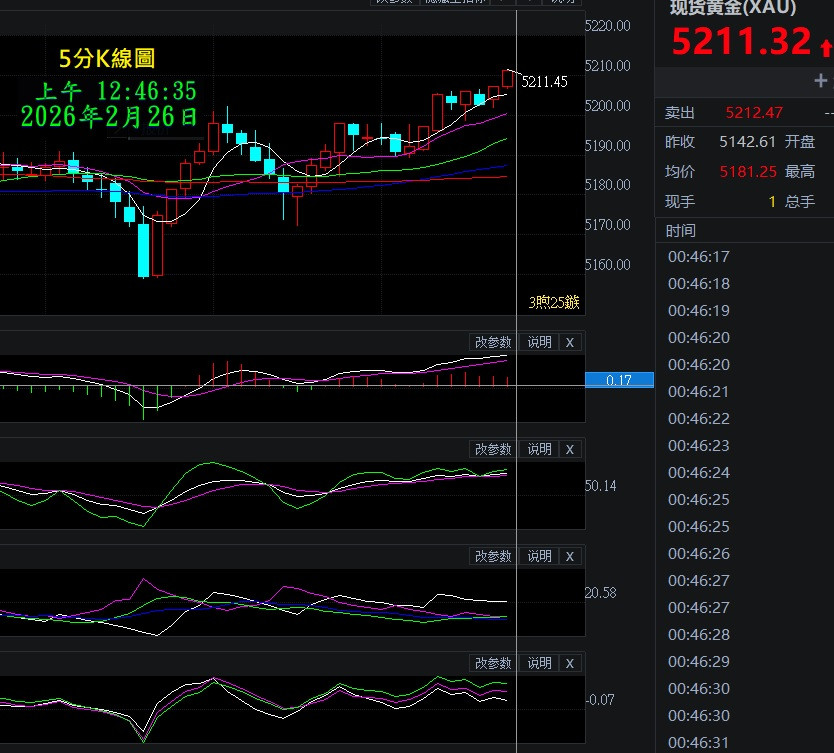Click the 卖出 price 5212.47
834x753 pixels.
(754, 113)
